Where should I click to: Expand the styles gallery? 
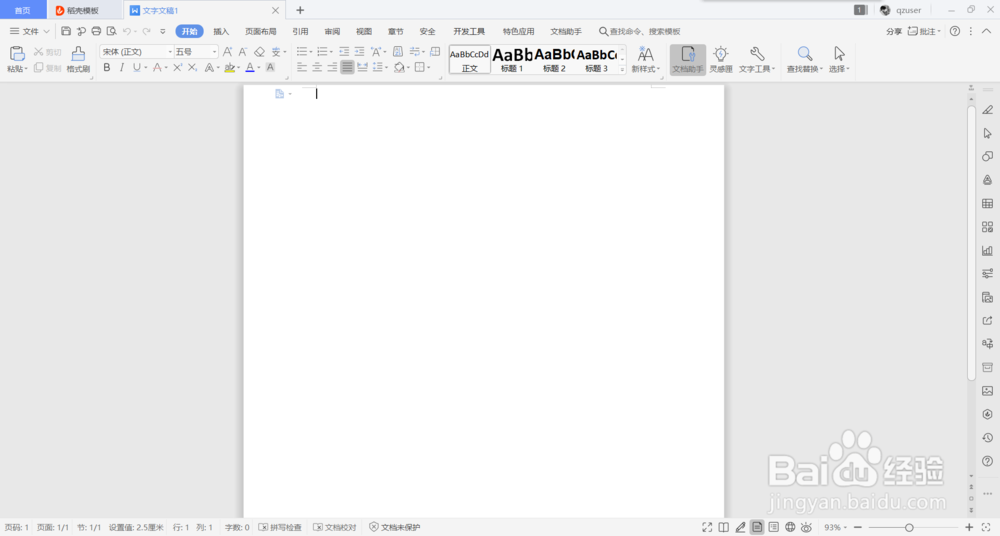point(622,70)
